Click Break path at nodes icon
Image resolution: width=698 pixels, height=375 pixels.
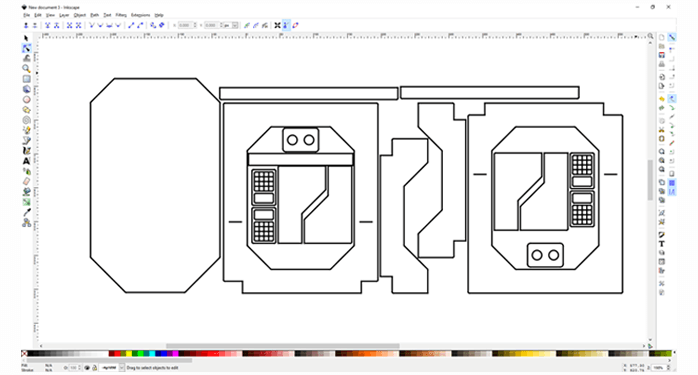pyautogui.click(x=57, y=25)
